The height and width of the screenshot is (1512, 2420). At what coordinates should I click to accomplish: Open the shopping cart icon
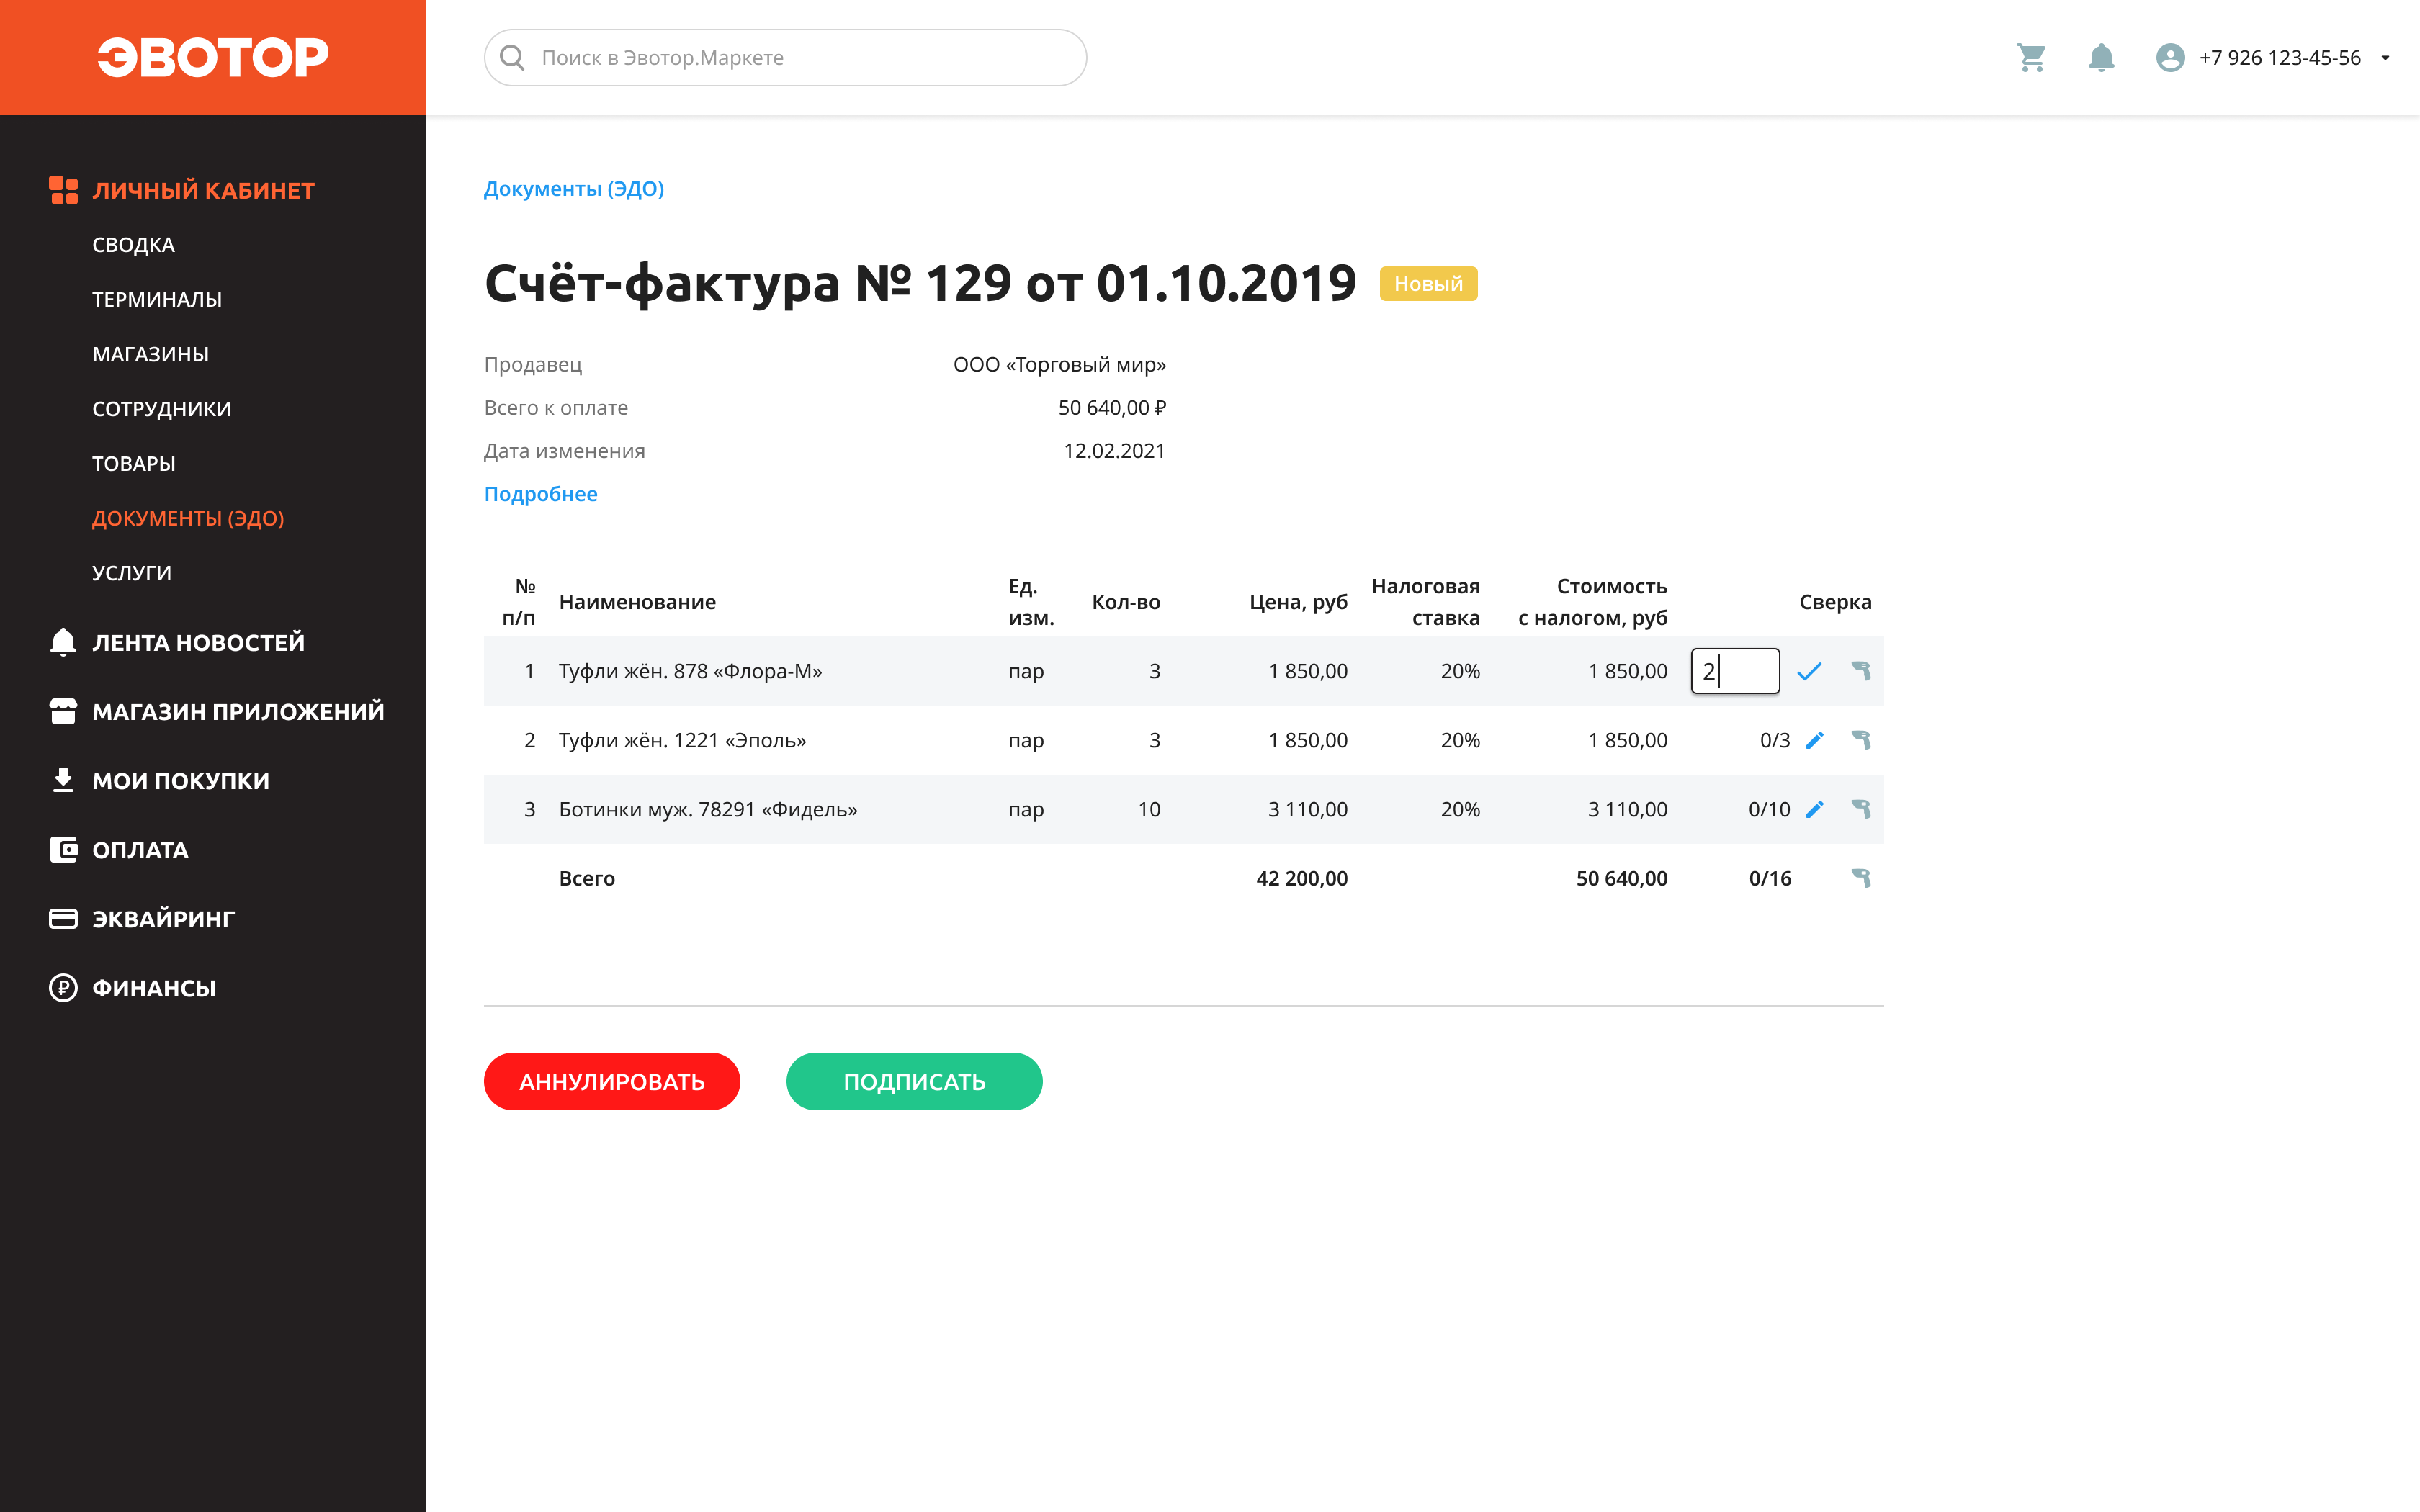tap(2031, 58)
